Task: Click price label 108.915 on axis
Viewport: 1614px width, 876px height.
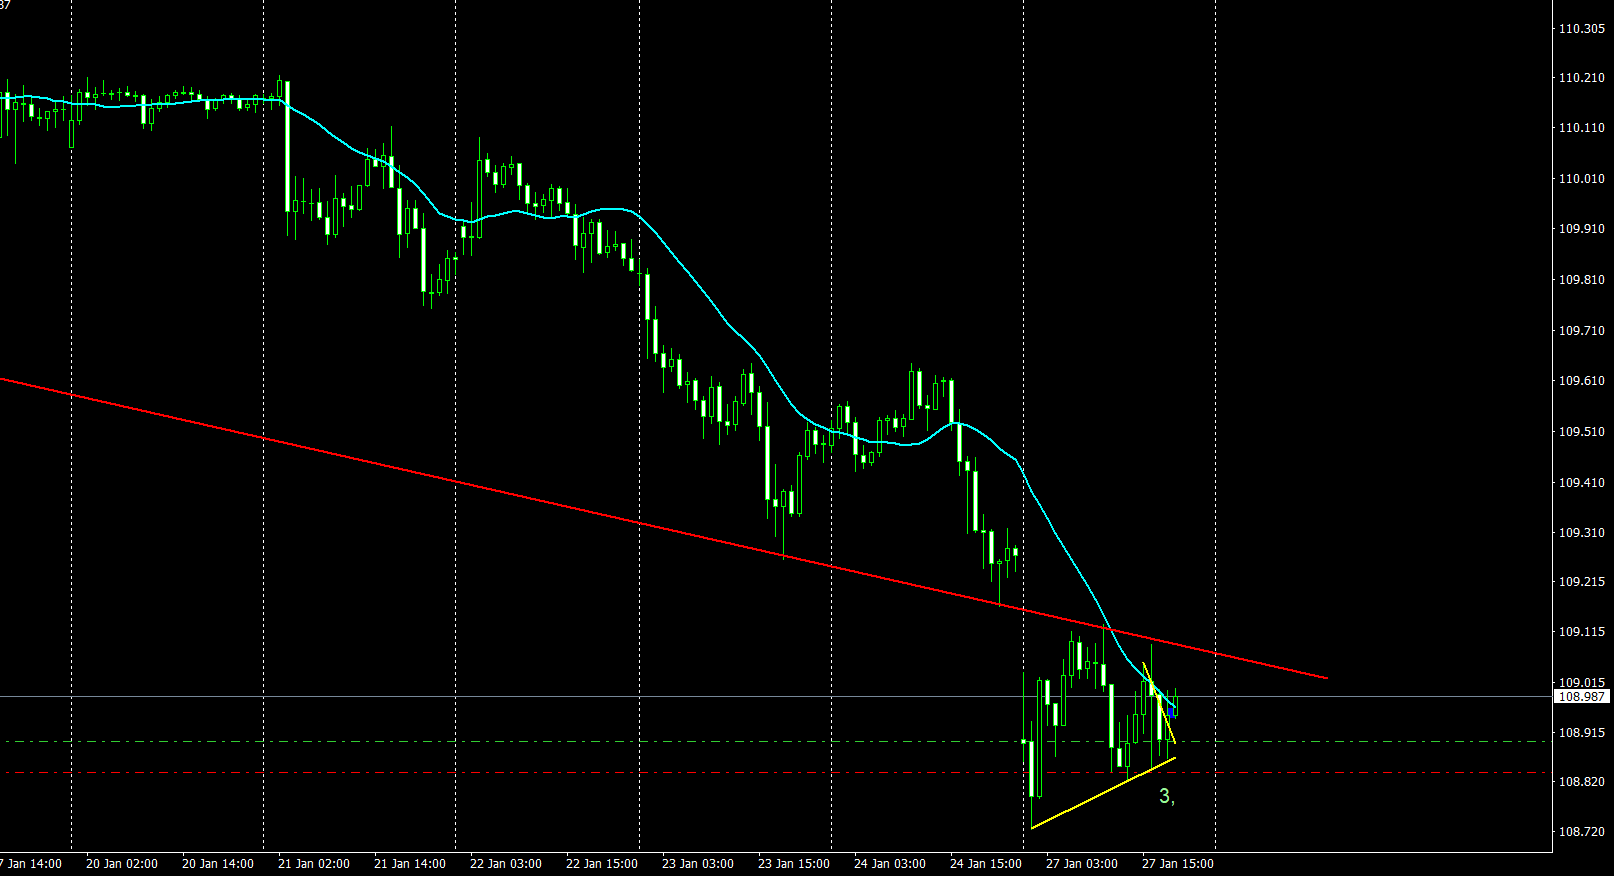Action: click(1582, 733)
